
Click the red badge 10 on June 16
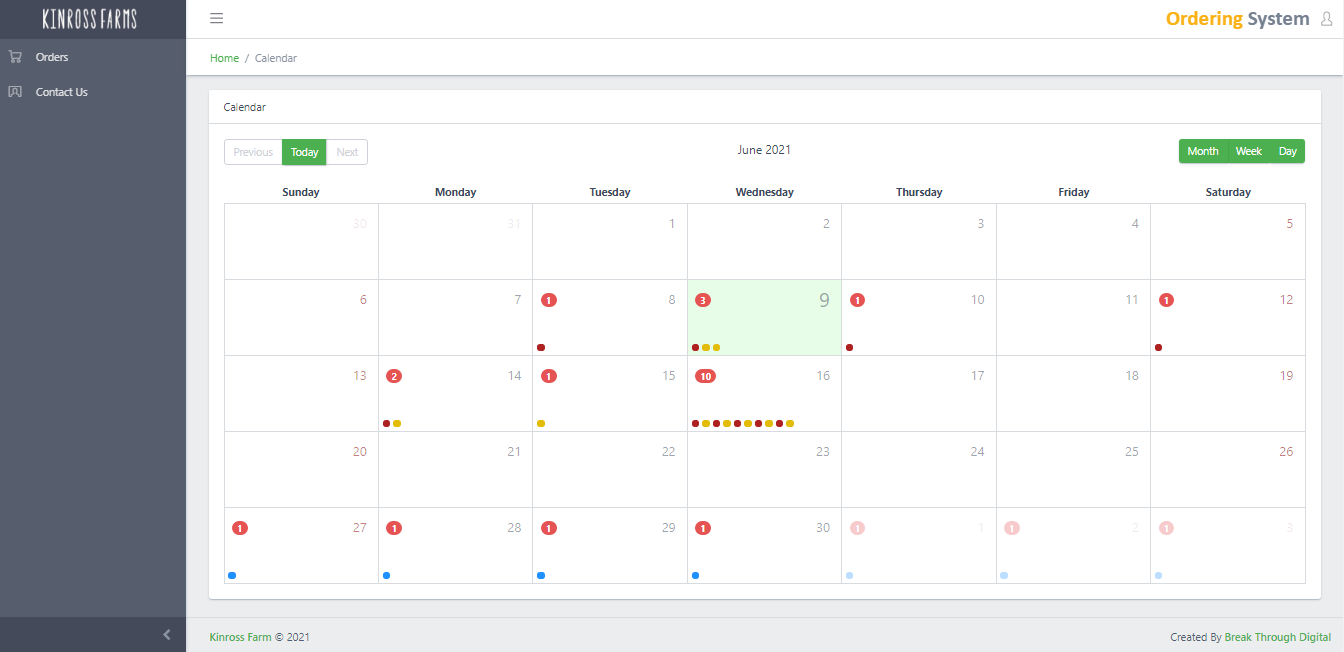tap(705, 376)
